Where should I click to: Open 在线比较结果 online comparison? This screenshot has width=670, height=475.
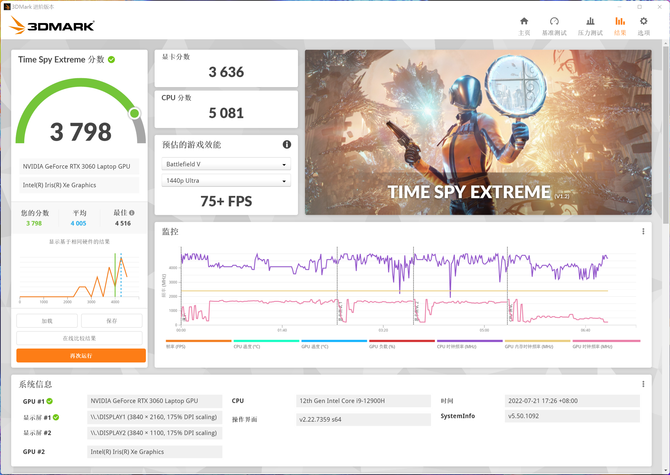point(81,338)
